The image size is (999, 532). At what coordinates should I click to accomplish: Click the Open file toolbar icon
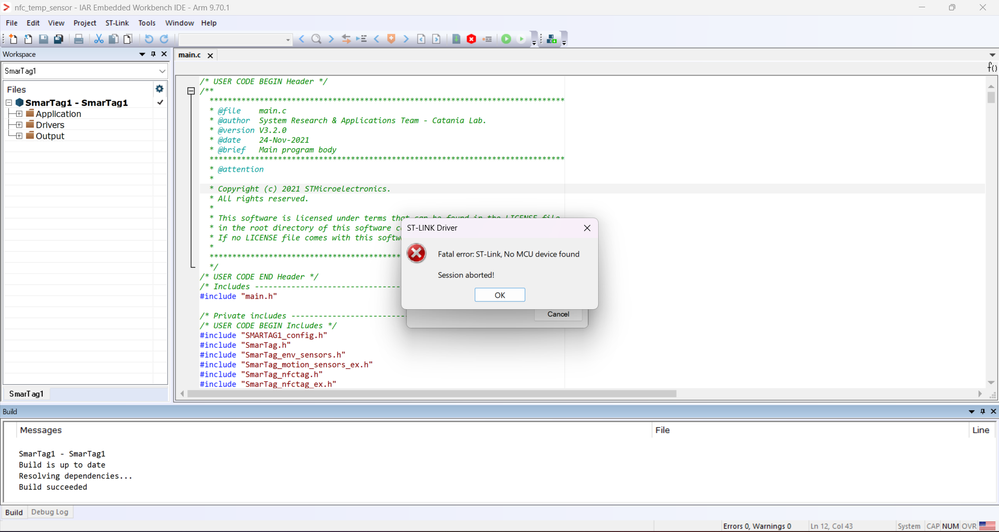coord(28,39)
